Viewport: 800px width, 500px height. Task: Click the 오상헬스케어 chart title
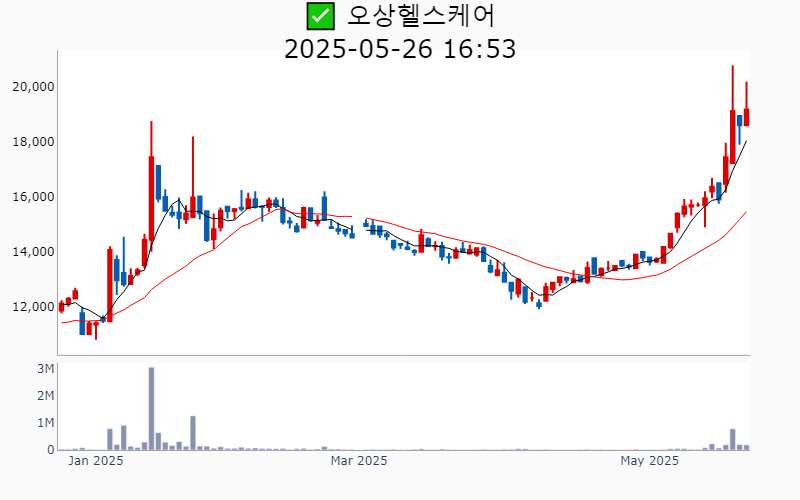click(x=420, y=16)
